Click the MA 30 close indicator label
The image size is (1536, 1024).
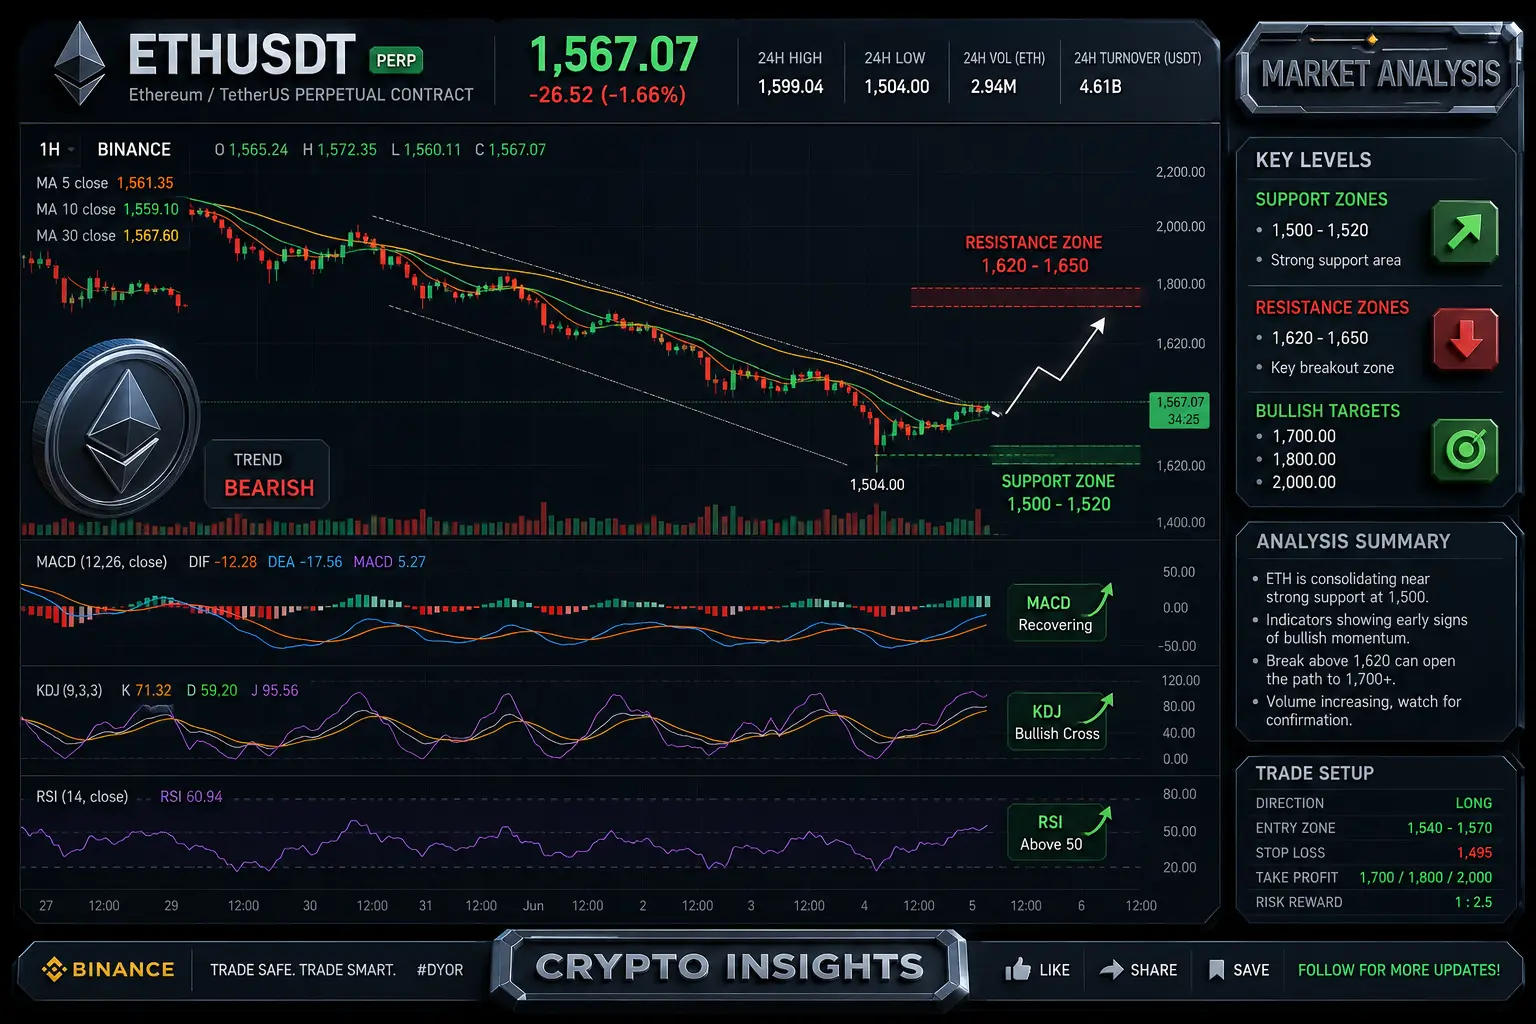[x=76, y=236]
